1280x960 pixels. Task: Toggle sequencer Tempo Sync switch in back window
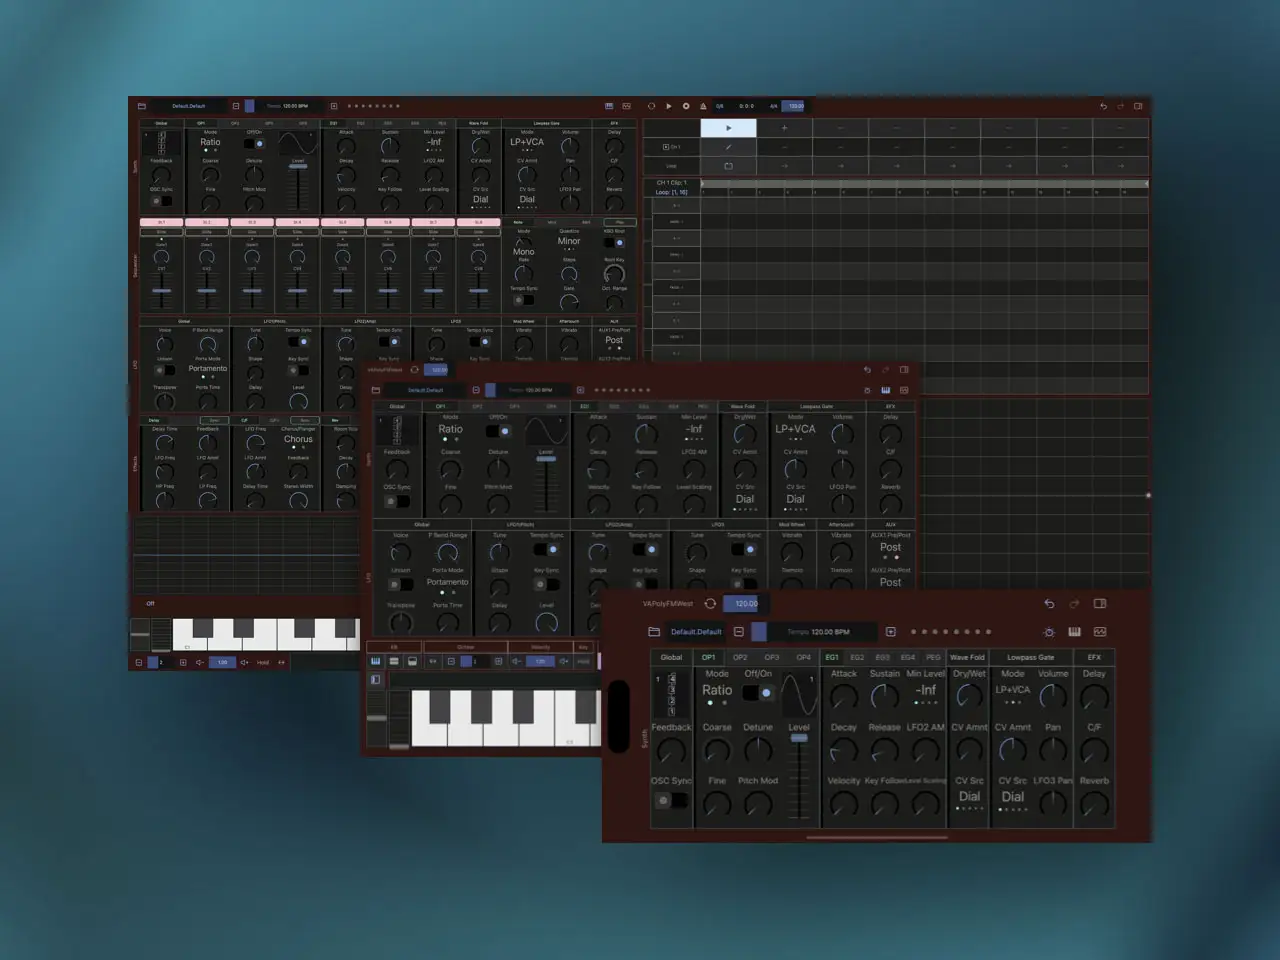[x=524, y=300]
